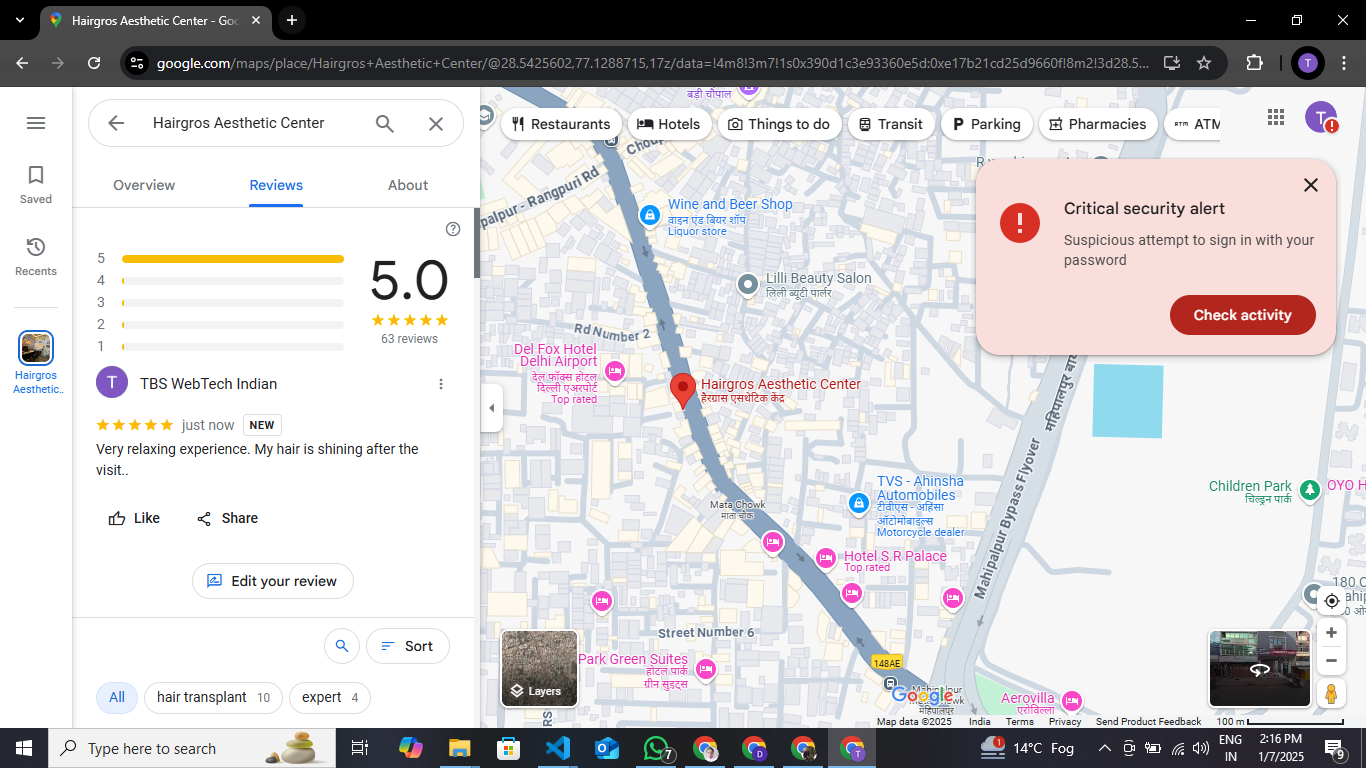Open the Google apps grid icon
Viewport: 1366px width, 768px height.
pyautogui.click(x=1276, y=117)
